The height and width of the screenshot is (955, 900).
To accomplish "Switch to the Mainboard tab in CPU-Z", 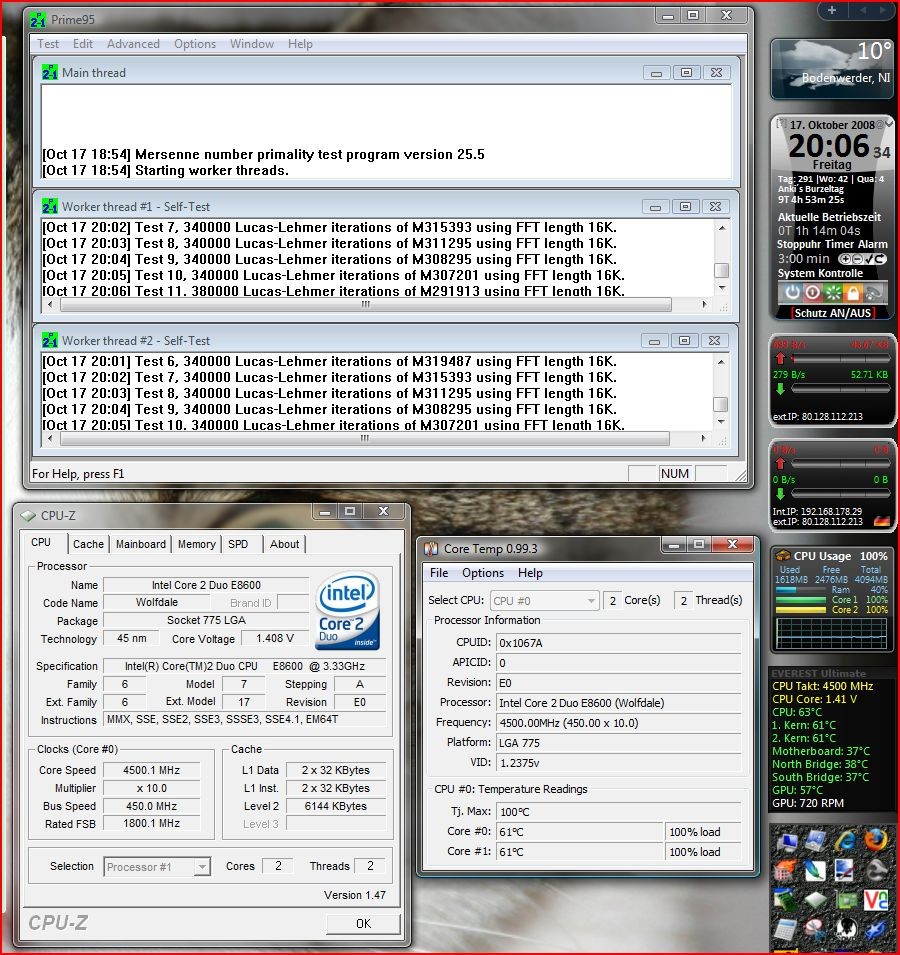I will 141,544.
